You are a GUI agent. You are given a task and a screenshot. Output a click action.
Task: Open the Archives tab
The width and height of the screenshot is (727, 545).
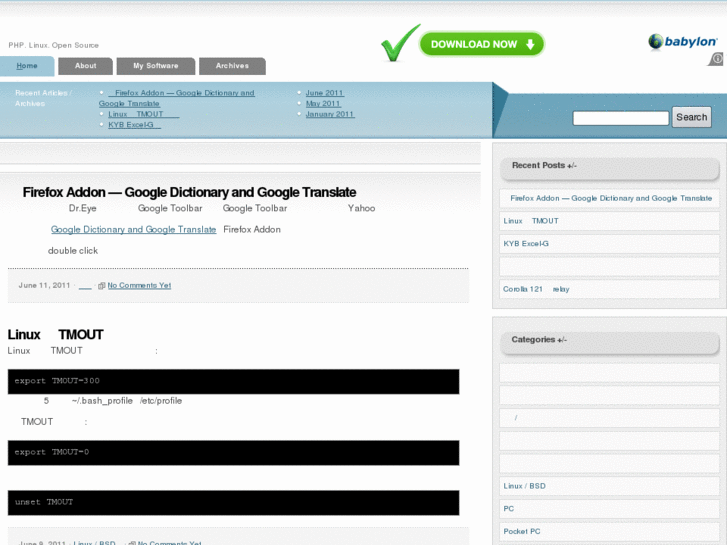tap(232, 66)
